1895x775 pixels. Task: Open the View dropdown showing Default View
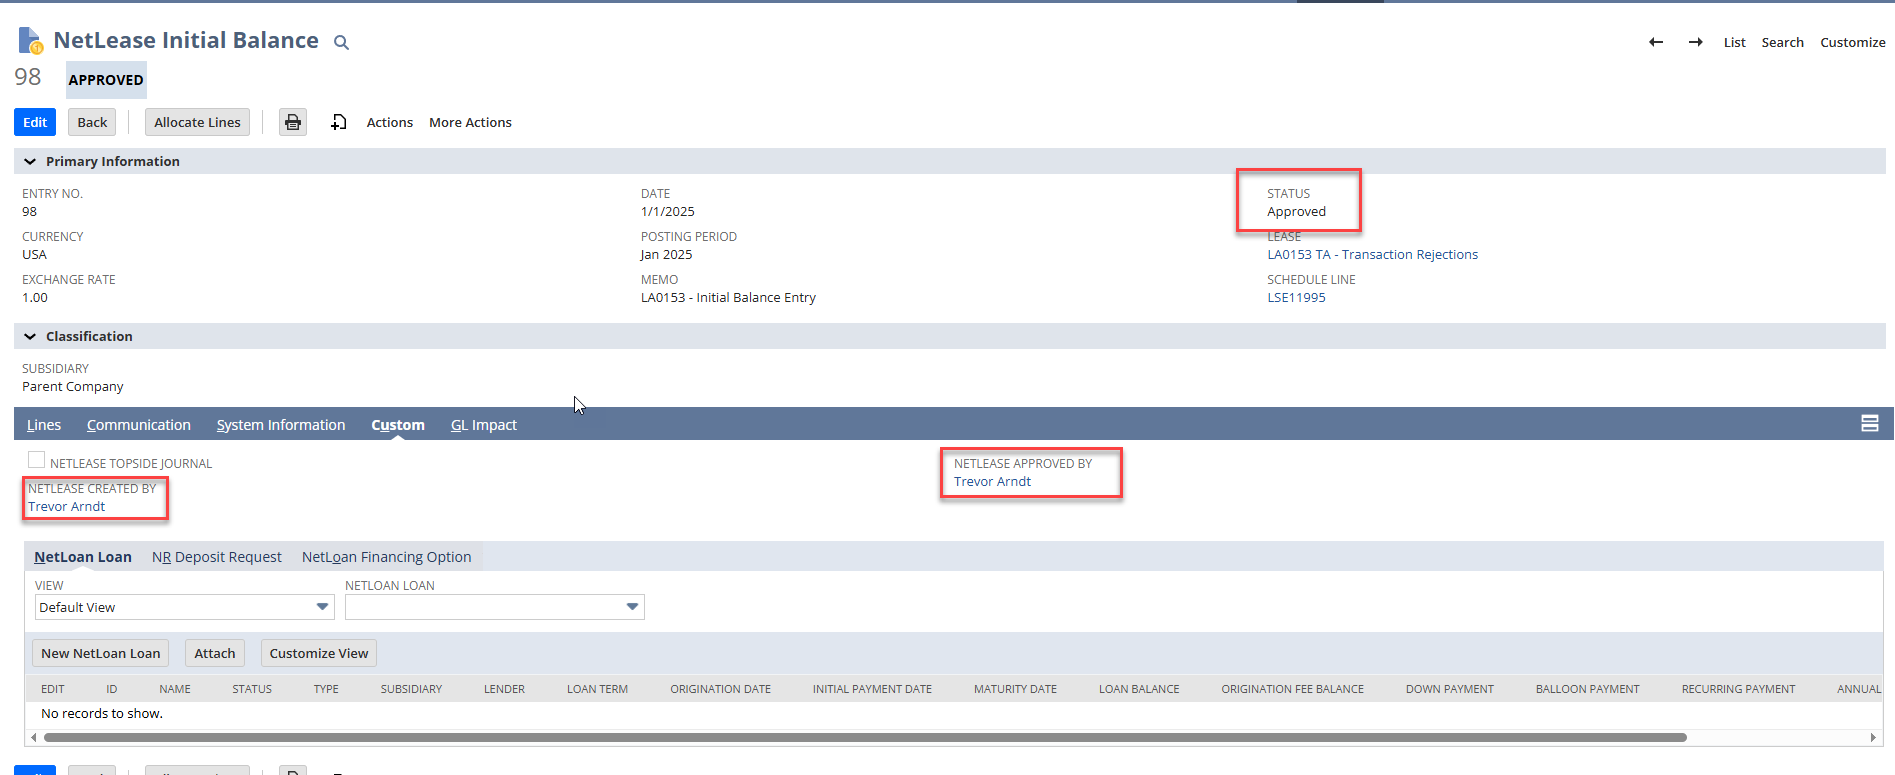[x=184, y=607]
